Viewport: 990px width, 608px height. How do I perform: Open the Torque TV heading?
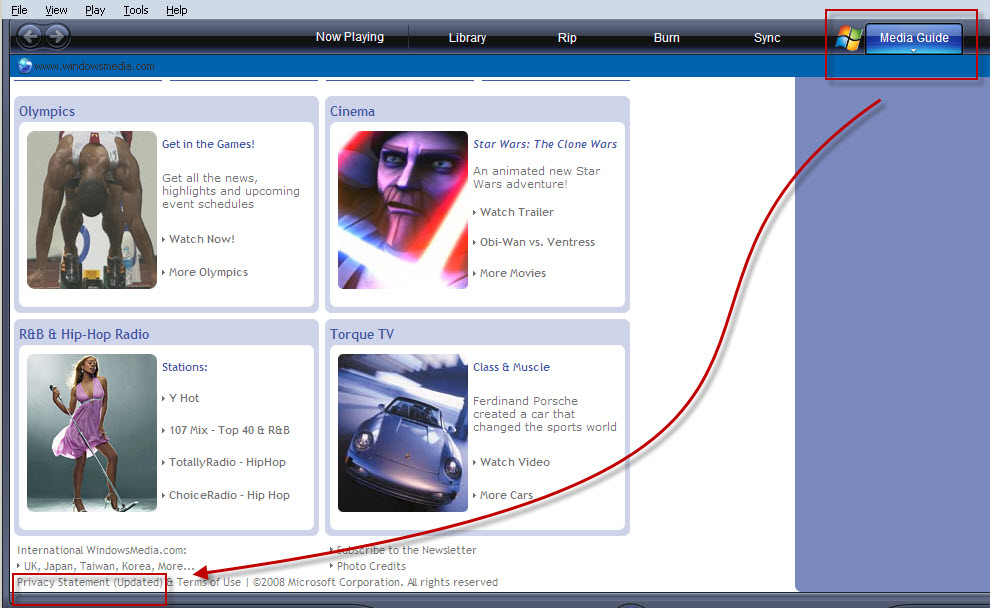pyautogui.click(x=362, y=334)
